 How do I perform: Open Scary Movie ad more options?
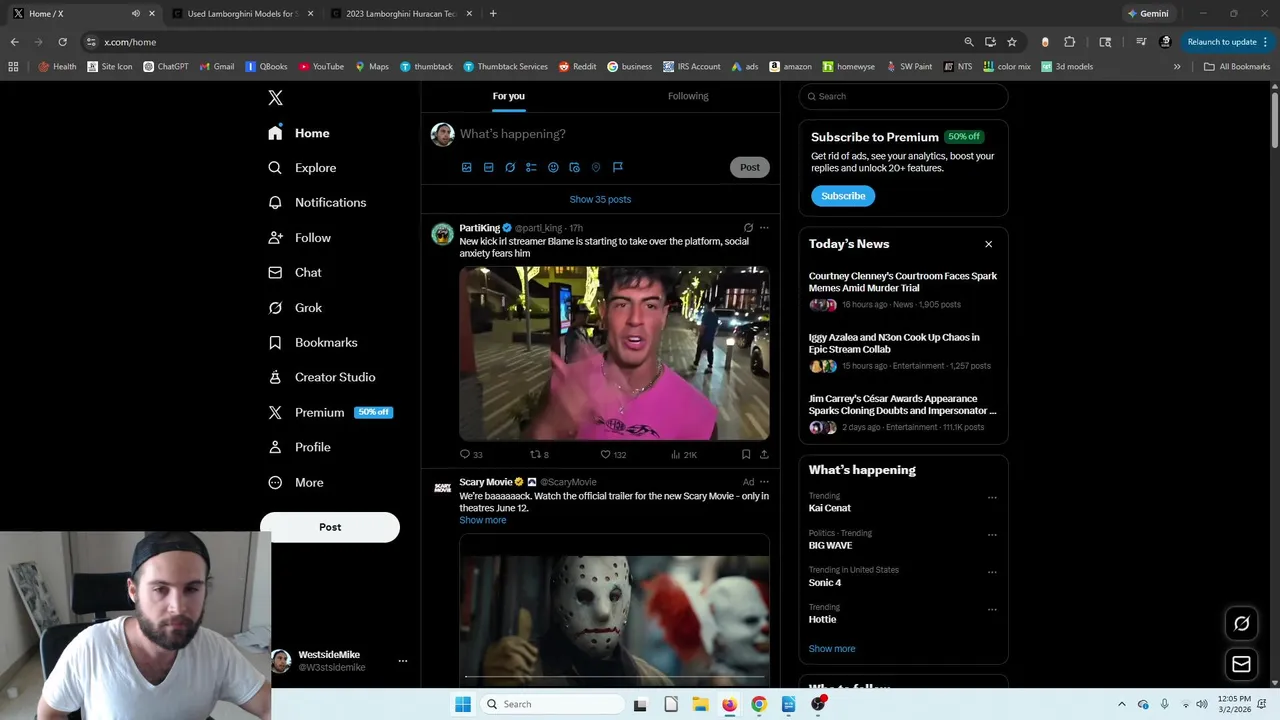click(764, 482)
